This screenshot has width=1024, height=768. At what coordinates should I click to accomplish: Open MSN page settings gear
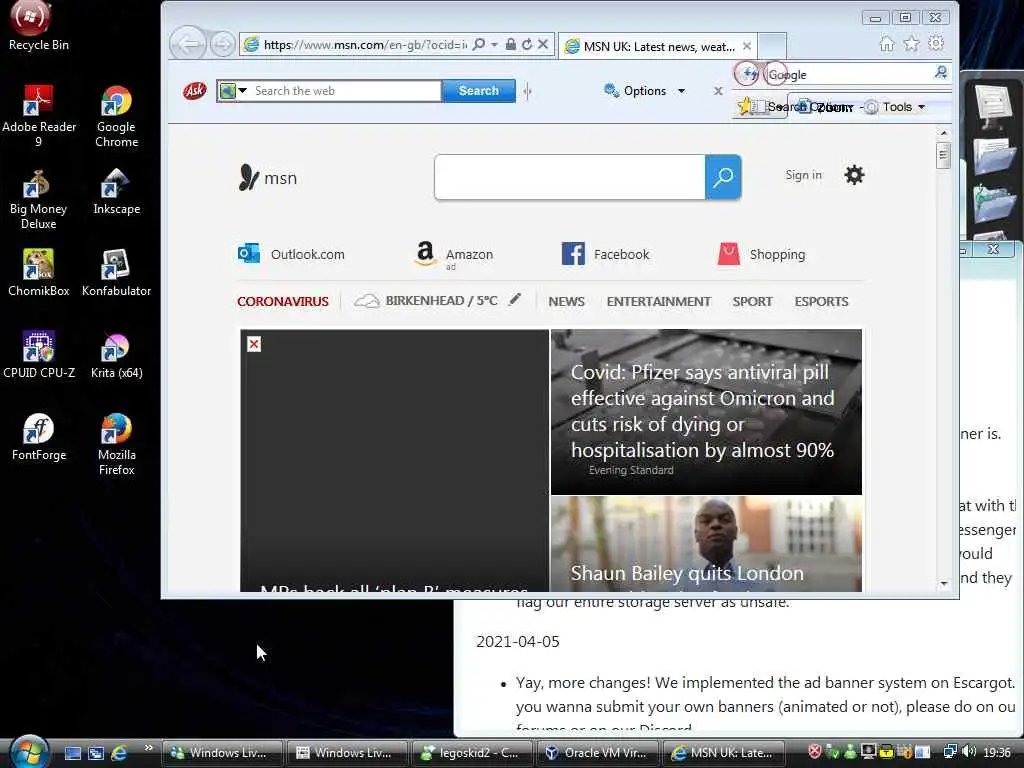pos(854,175)
